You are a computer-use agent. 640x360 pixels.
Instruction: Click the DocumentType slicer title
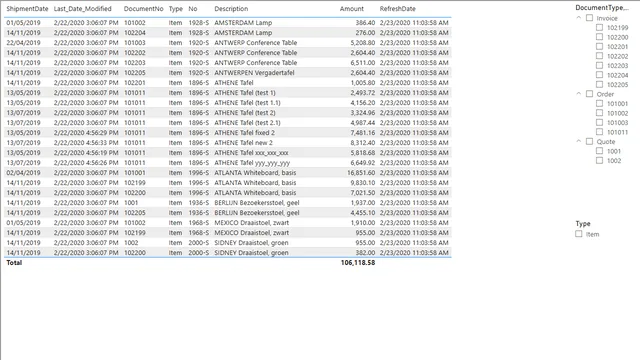(602, 7)
